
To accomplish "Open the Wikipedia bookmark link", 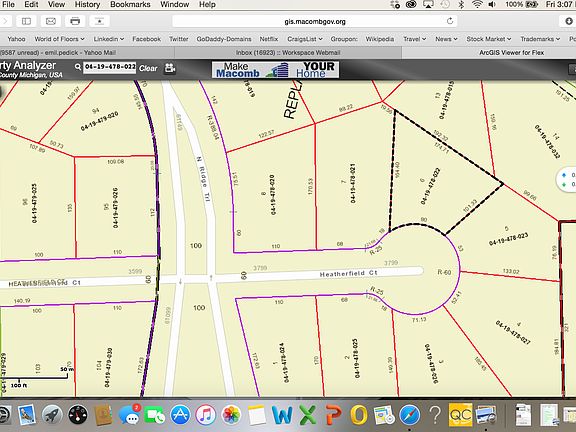I will (379, 39).
